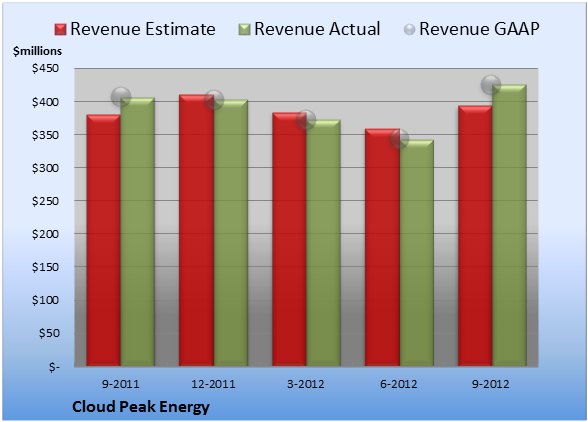Click the GAAP marker above 6-2012
Viewport: 588px width, 422px height.
pyautogui.click(x=399, y=139)
